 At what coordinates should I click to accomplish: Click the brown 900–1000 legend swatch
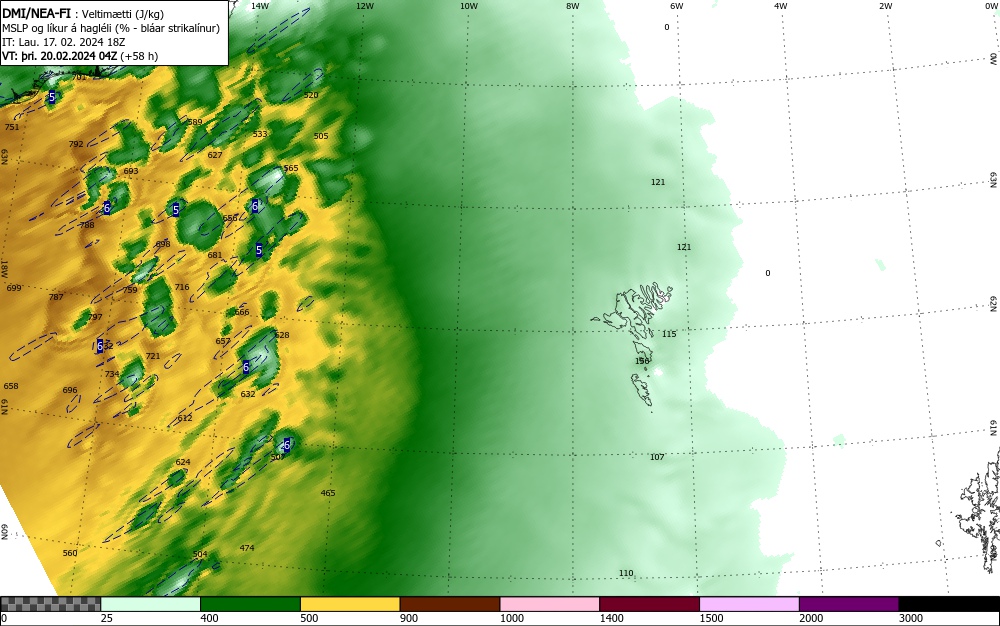pos(450,604)
